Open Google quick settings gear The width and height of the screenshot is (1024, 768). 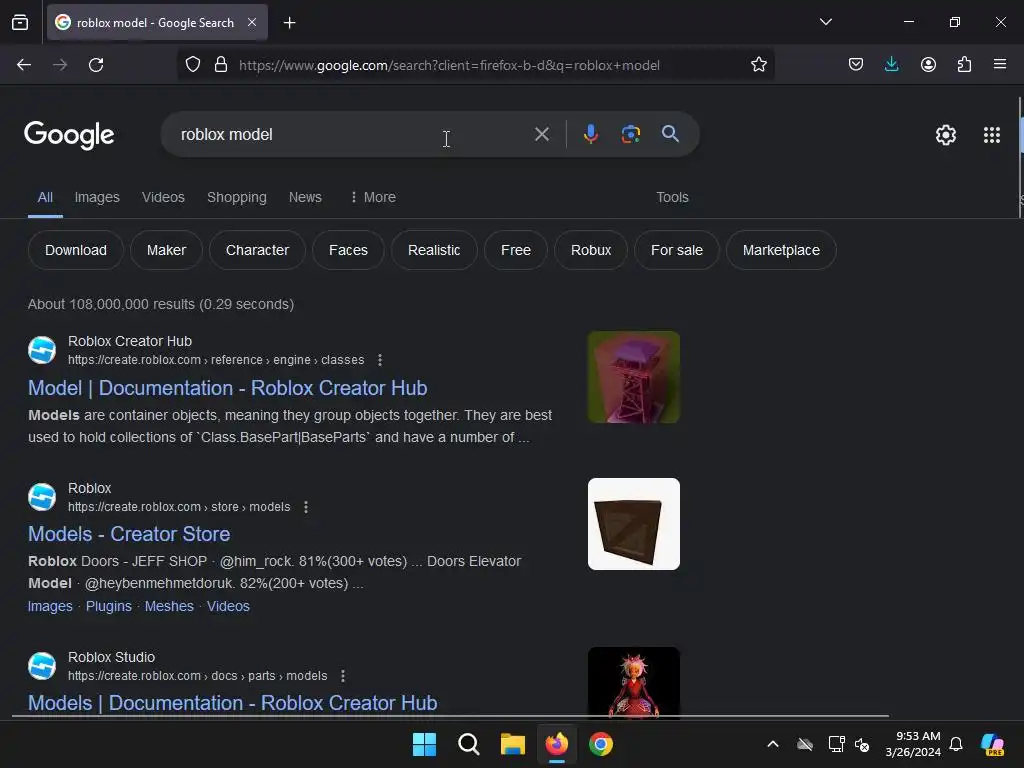coord(945,135)
